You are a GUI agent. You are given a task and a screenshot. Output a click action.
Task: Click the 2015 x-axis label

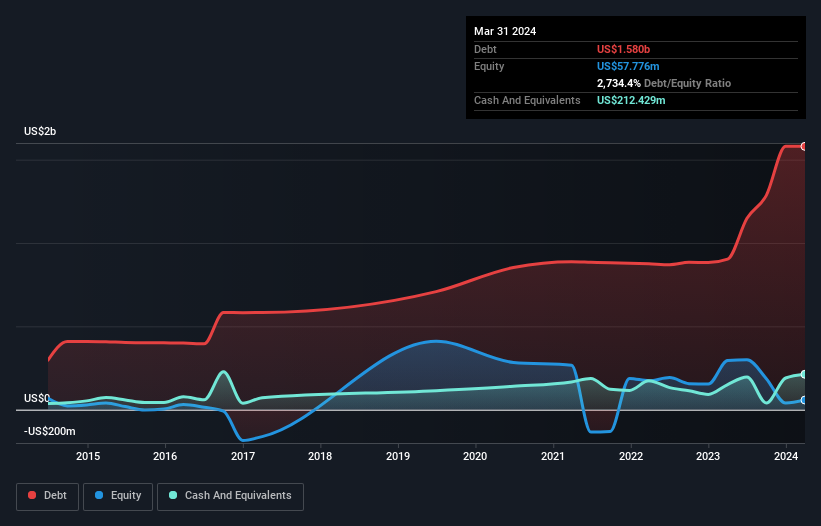(x=88, y=456)
